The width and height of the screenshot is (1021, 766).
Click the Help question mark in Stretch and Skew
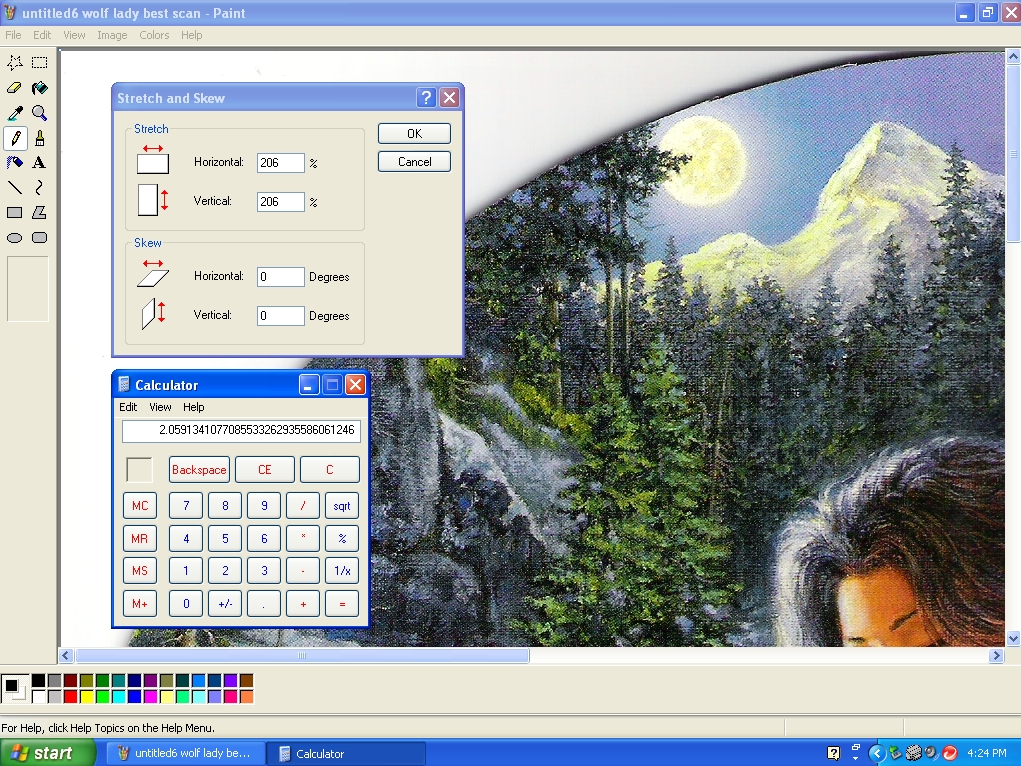426,98
